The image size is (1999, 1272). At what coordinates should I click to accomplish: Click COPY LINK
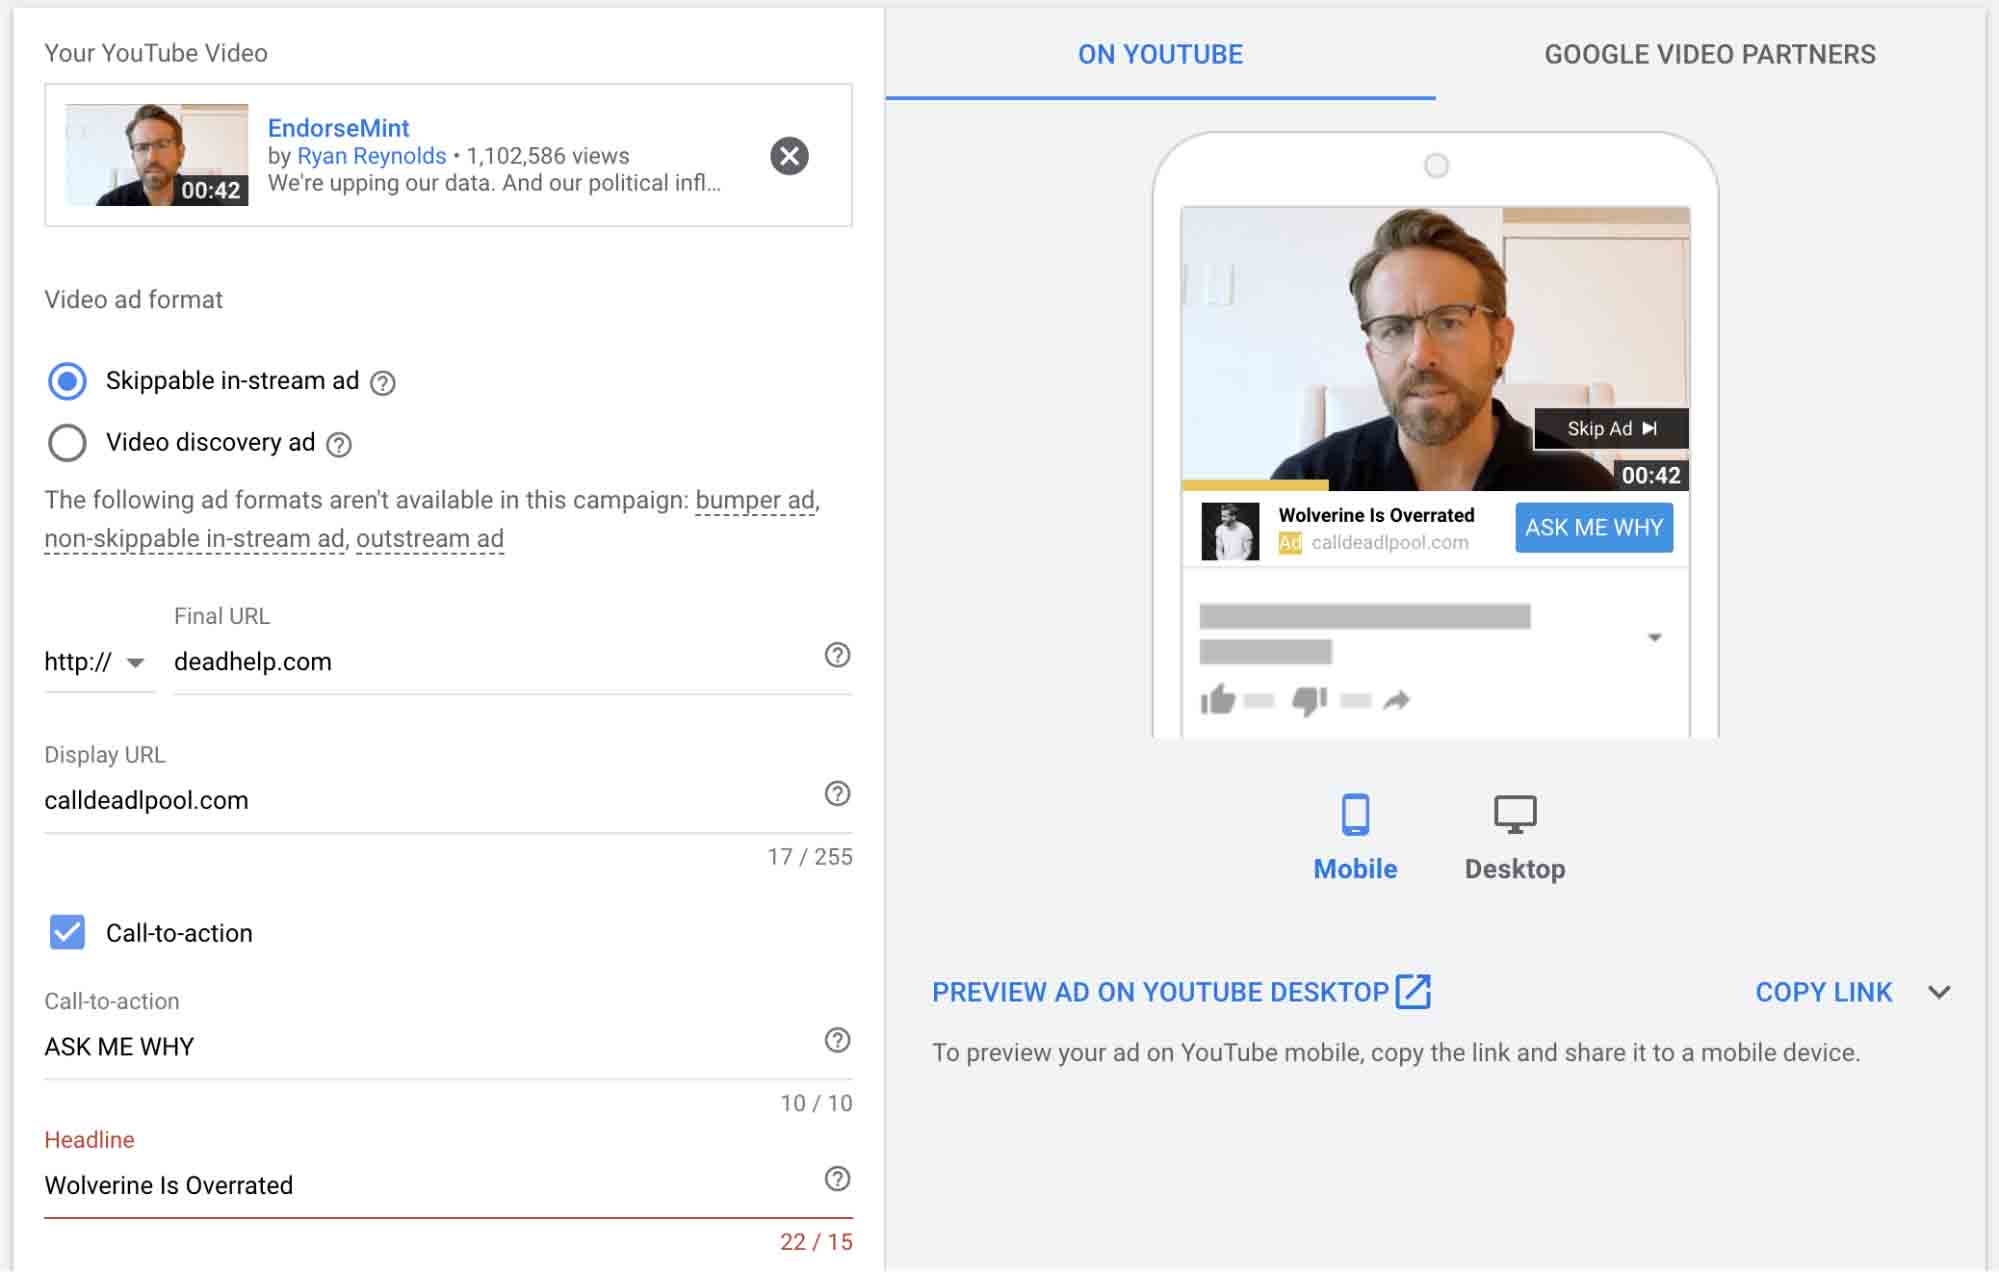pos(1824,992)
